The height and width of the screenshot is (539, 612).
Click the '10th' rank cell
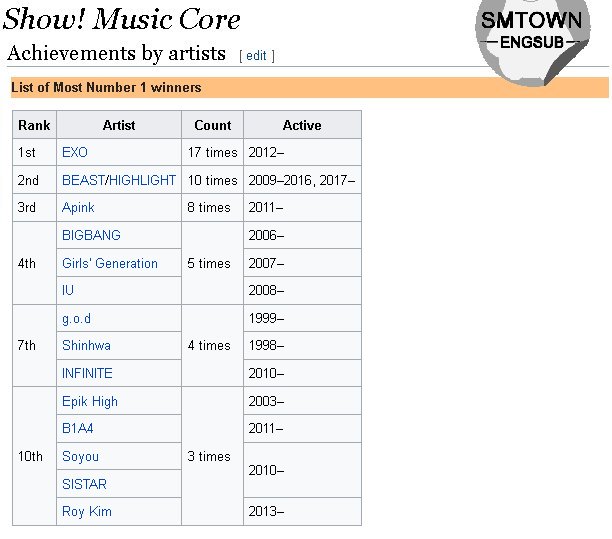(34, 456)
